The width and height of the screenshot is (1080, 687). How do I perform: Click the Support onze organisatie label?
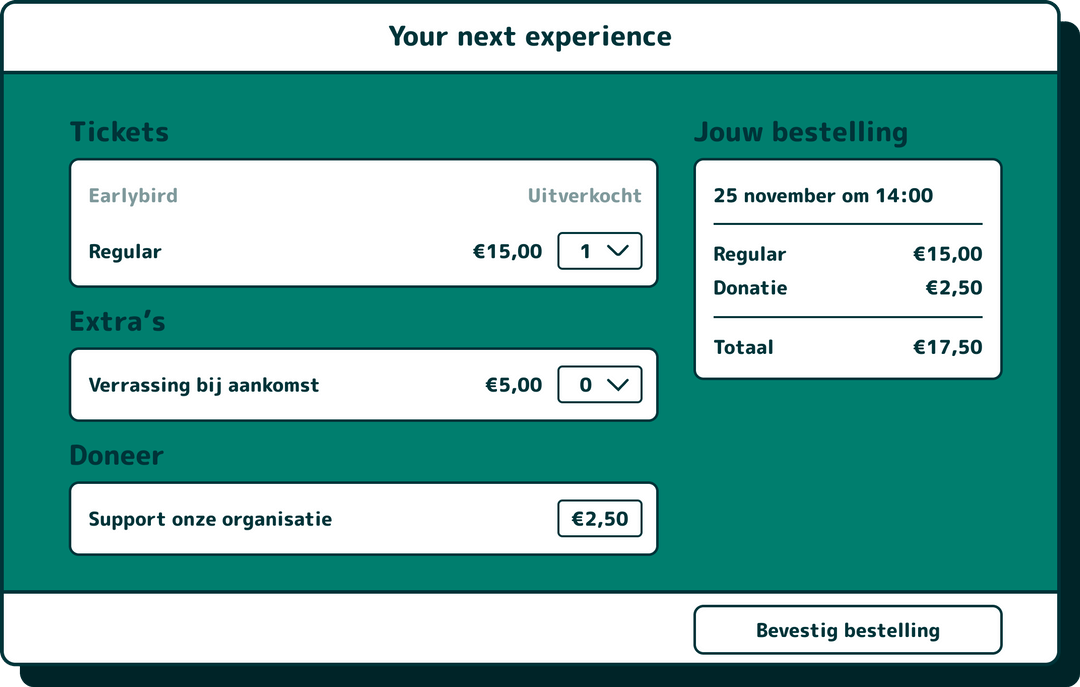pos(210,518)
